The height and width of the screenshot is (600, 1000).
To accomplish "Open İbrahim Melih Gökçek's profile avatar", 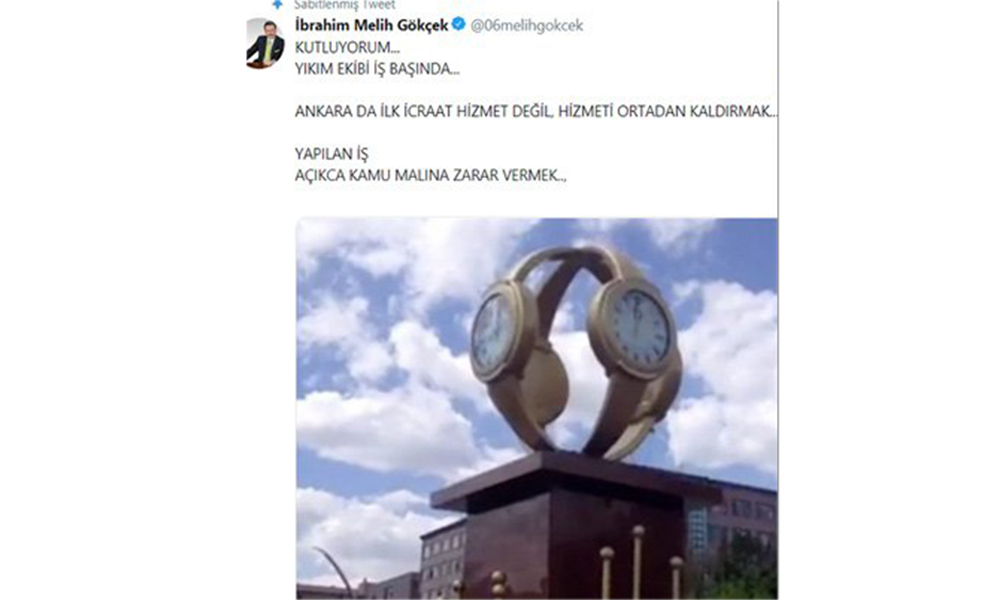I will [265, 44].
